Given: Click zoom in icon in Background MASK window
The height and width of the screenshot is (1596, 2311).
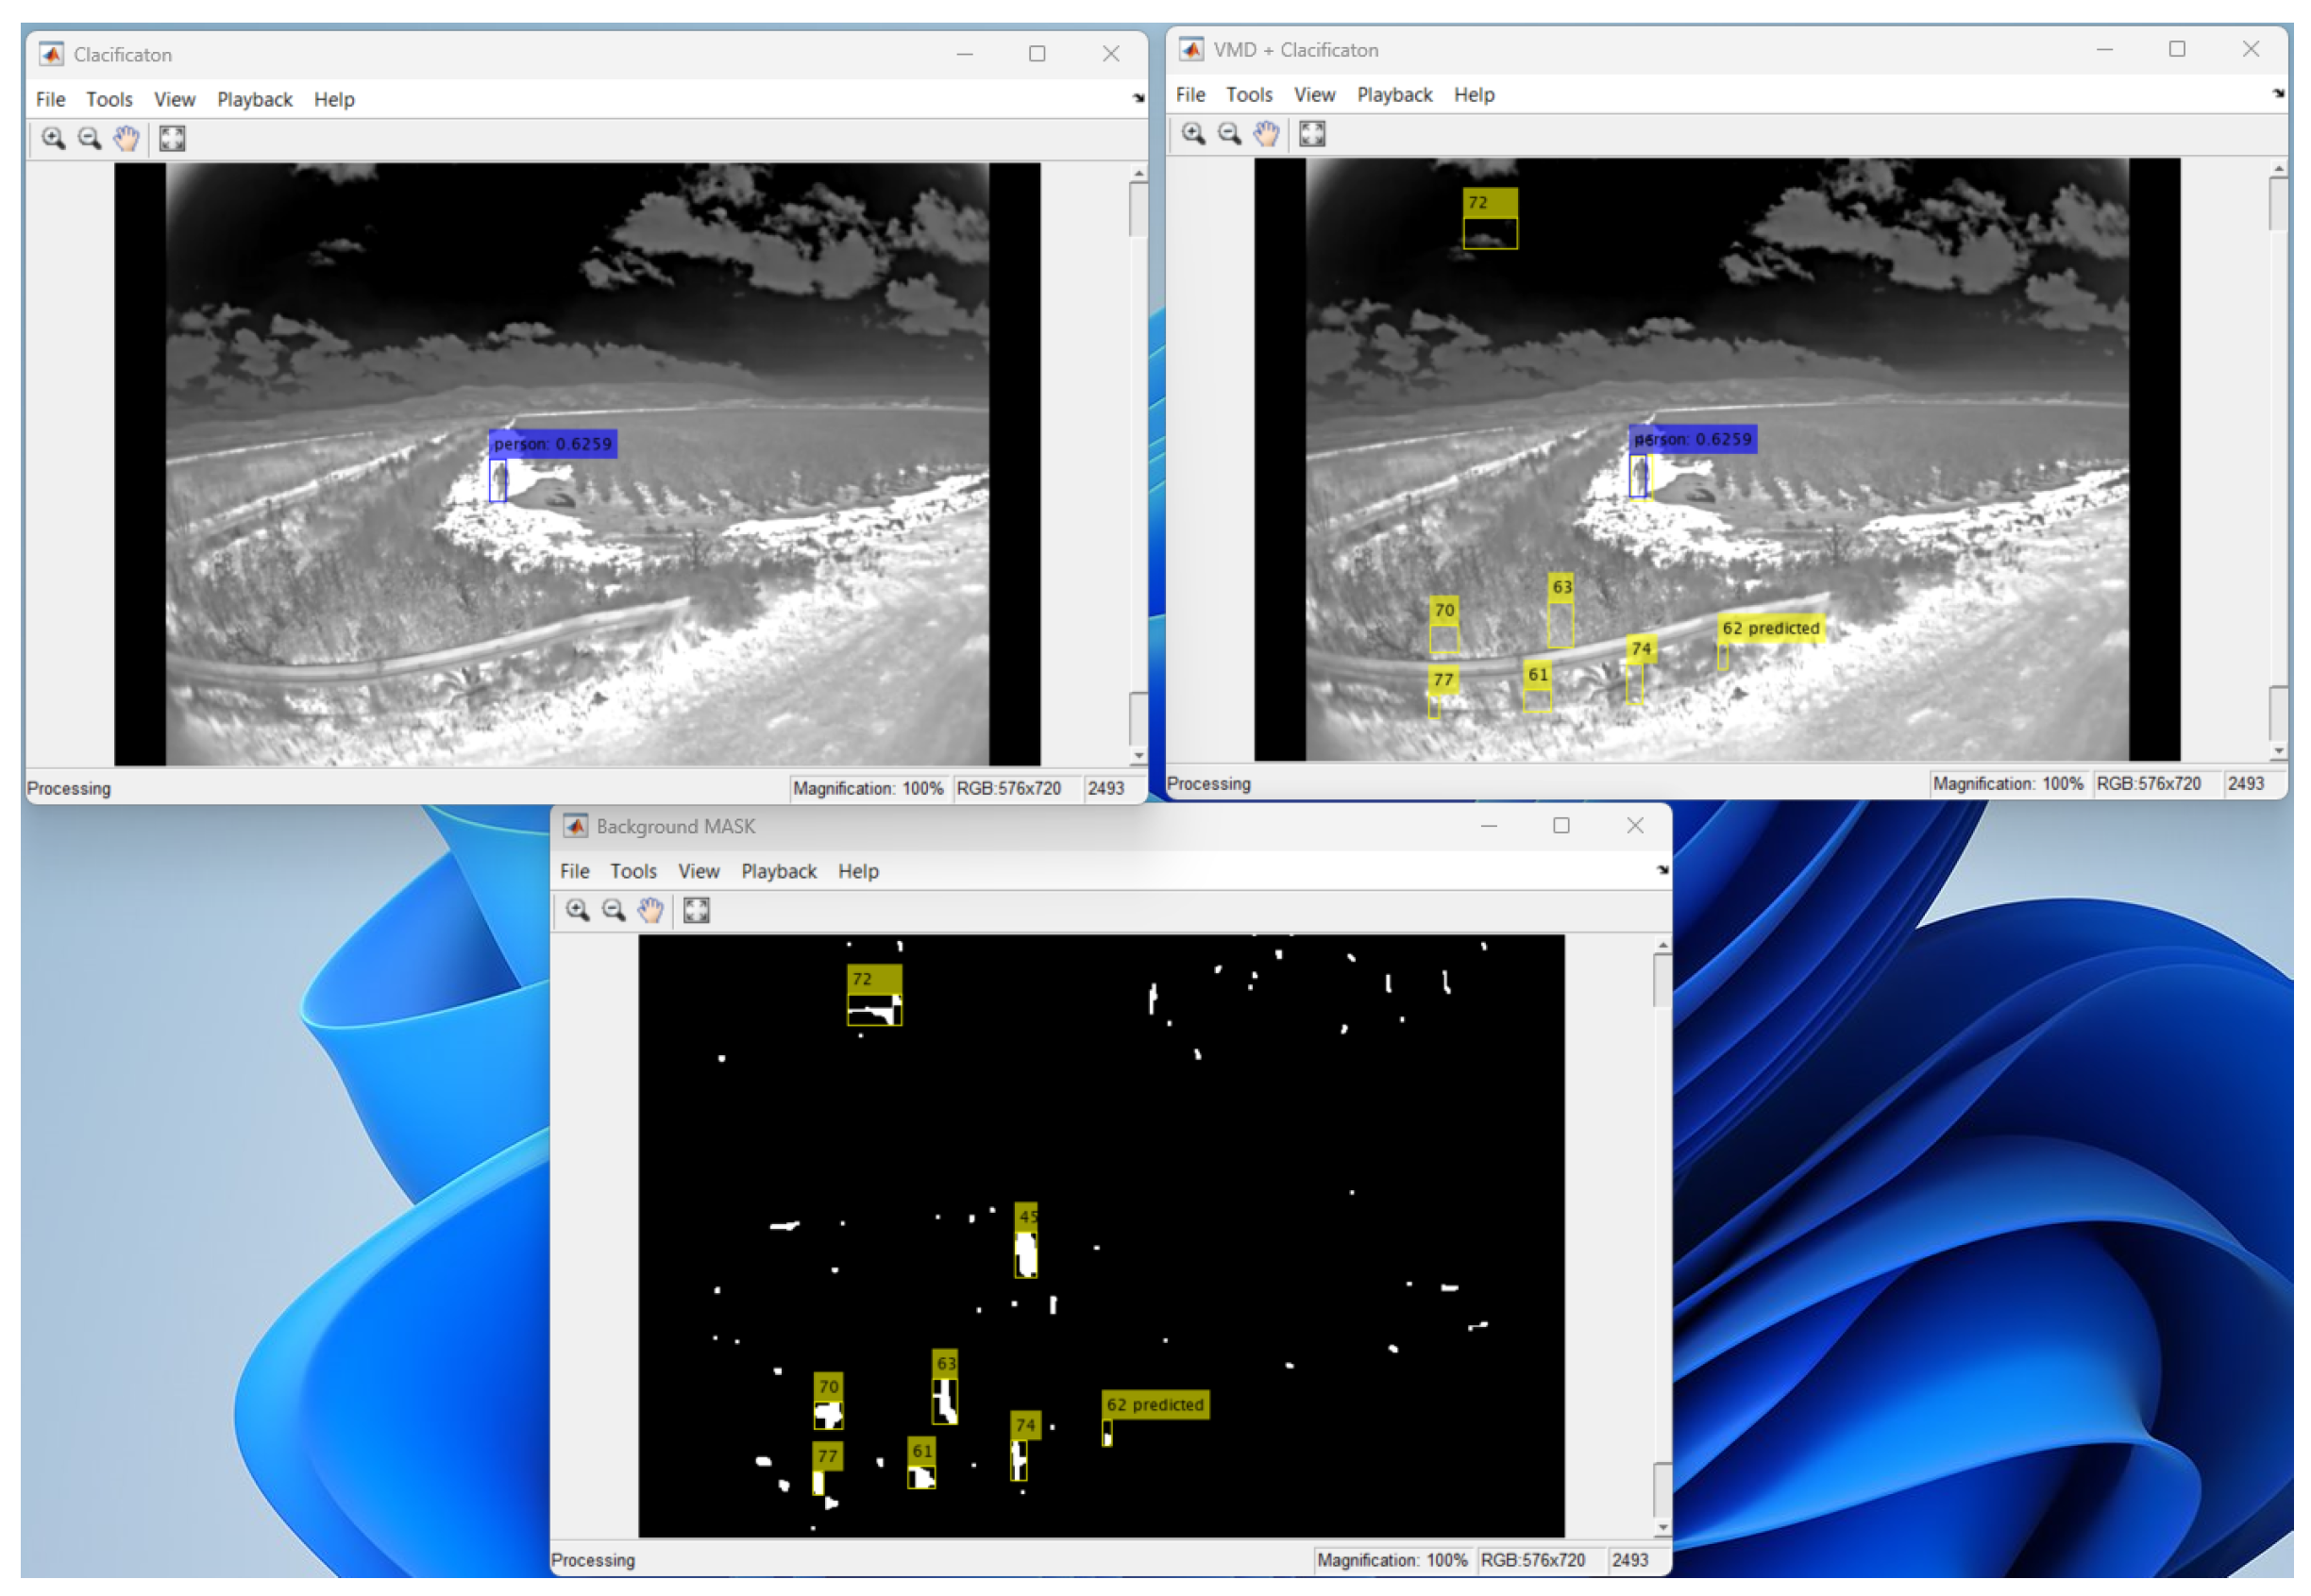Looking at the screenshot, I should pos(577,911).
